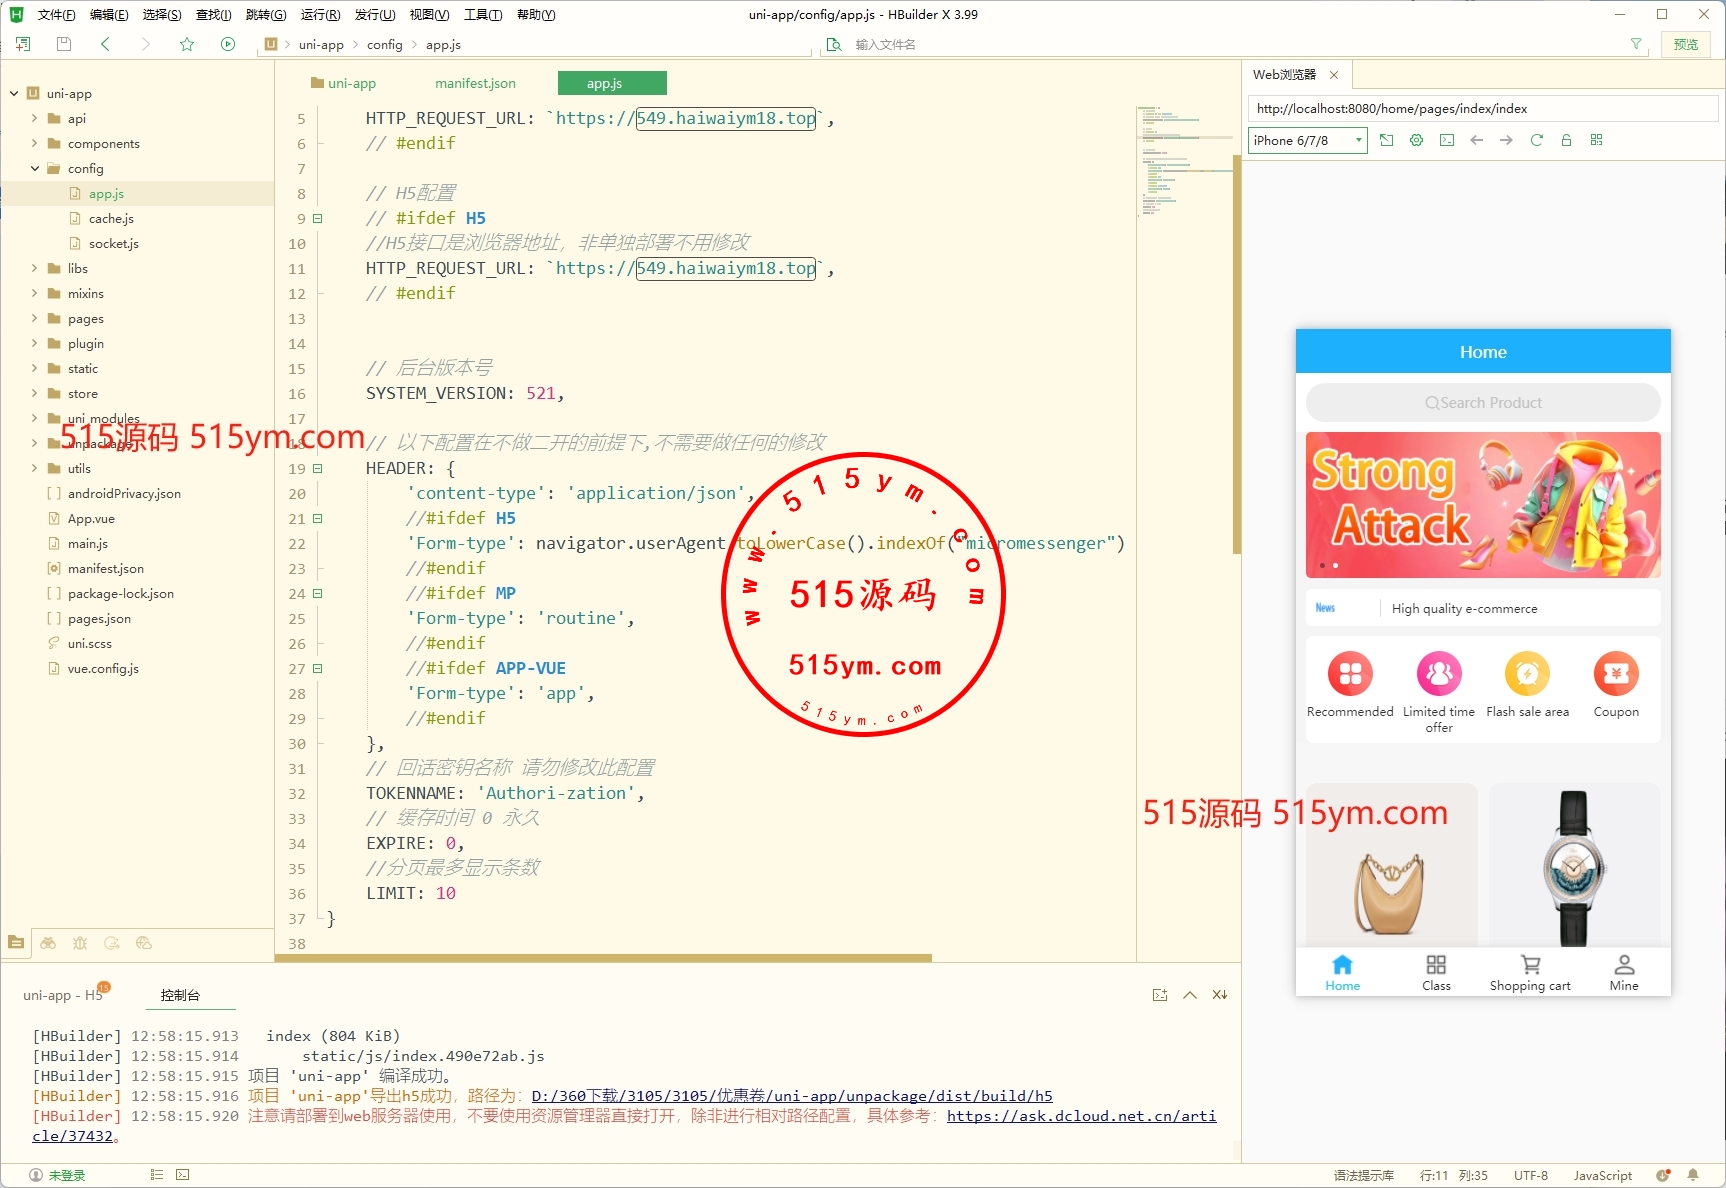Toggle code fold marker at line 9
Screen dimensions: 1726x1188
click(318, 218)
